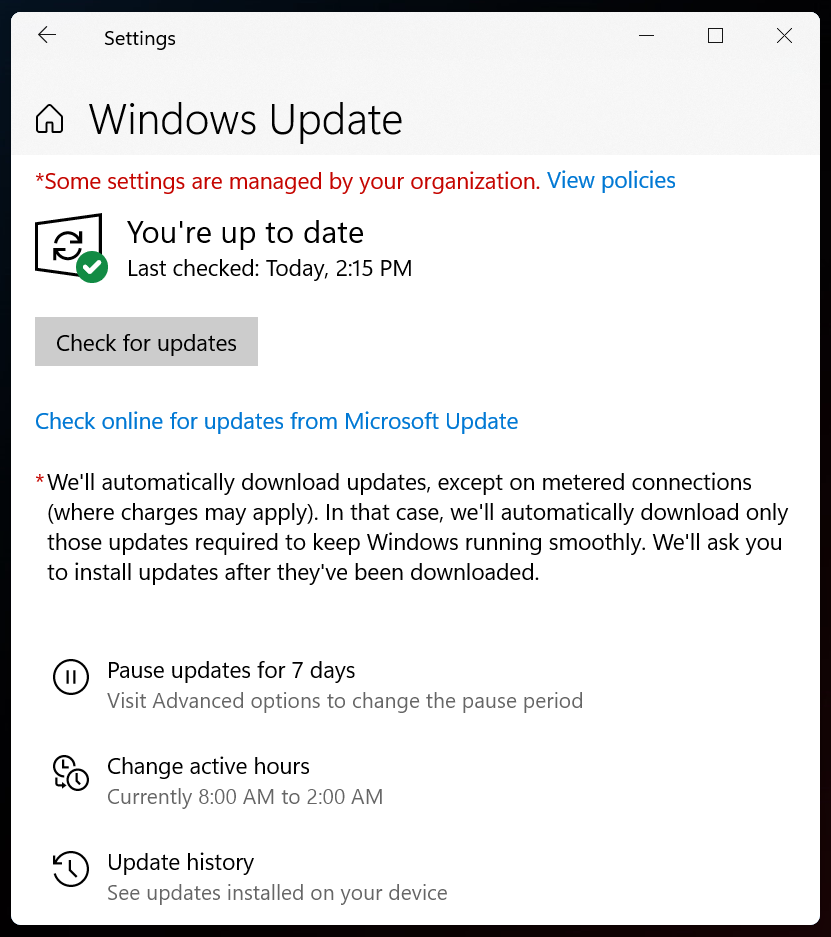Click the back arrow in Settings

coord(46,35)
